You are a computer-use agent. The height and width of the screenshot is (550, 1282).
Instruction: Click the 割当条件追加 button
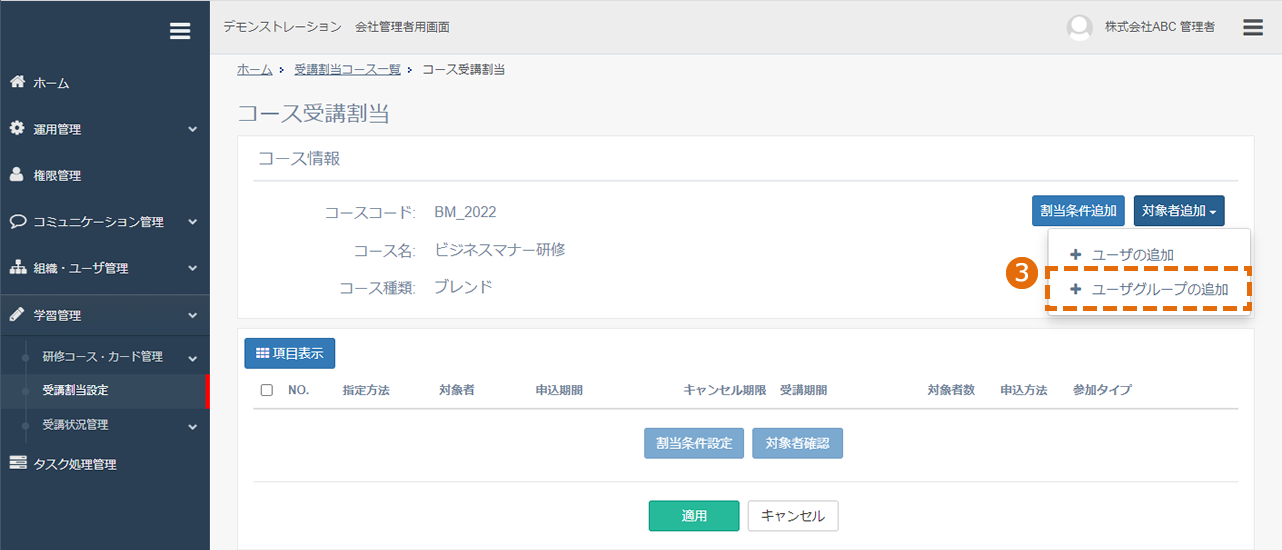click(1079, 211)
